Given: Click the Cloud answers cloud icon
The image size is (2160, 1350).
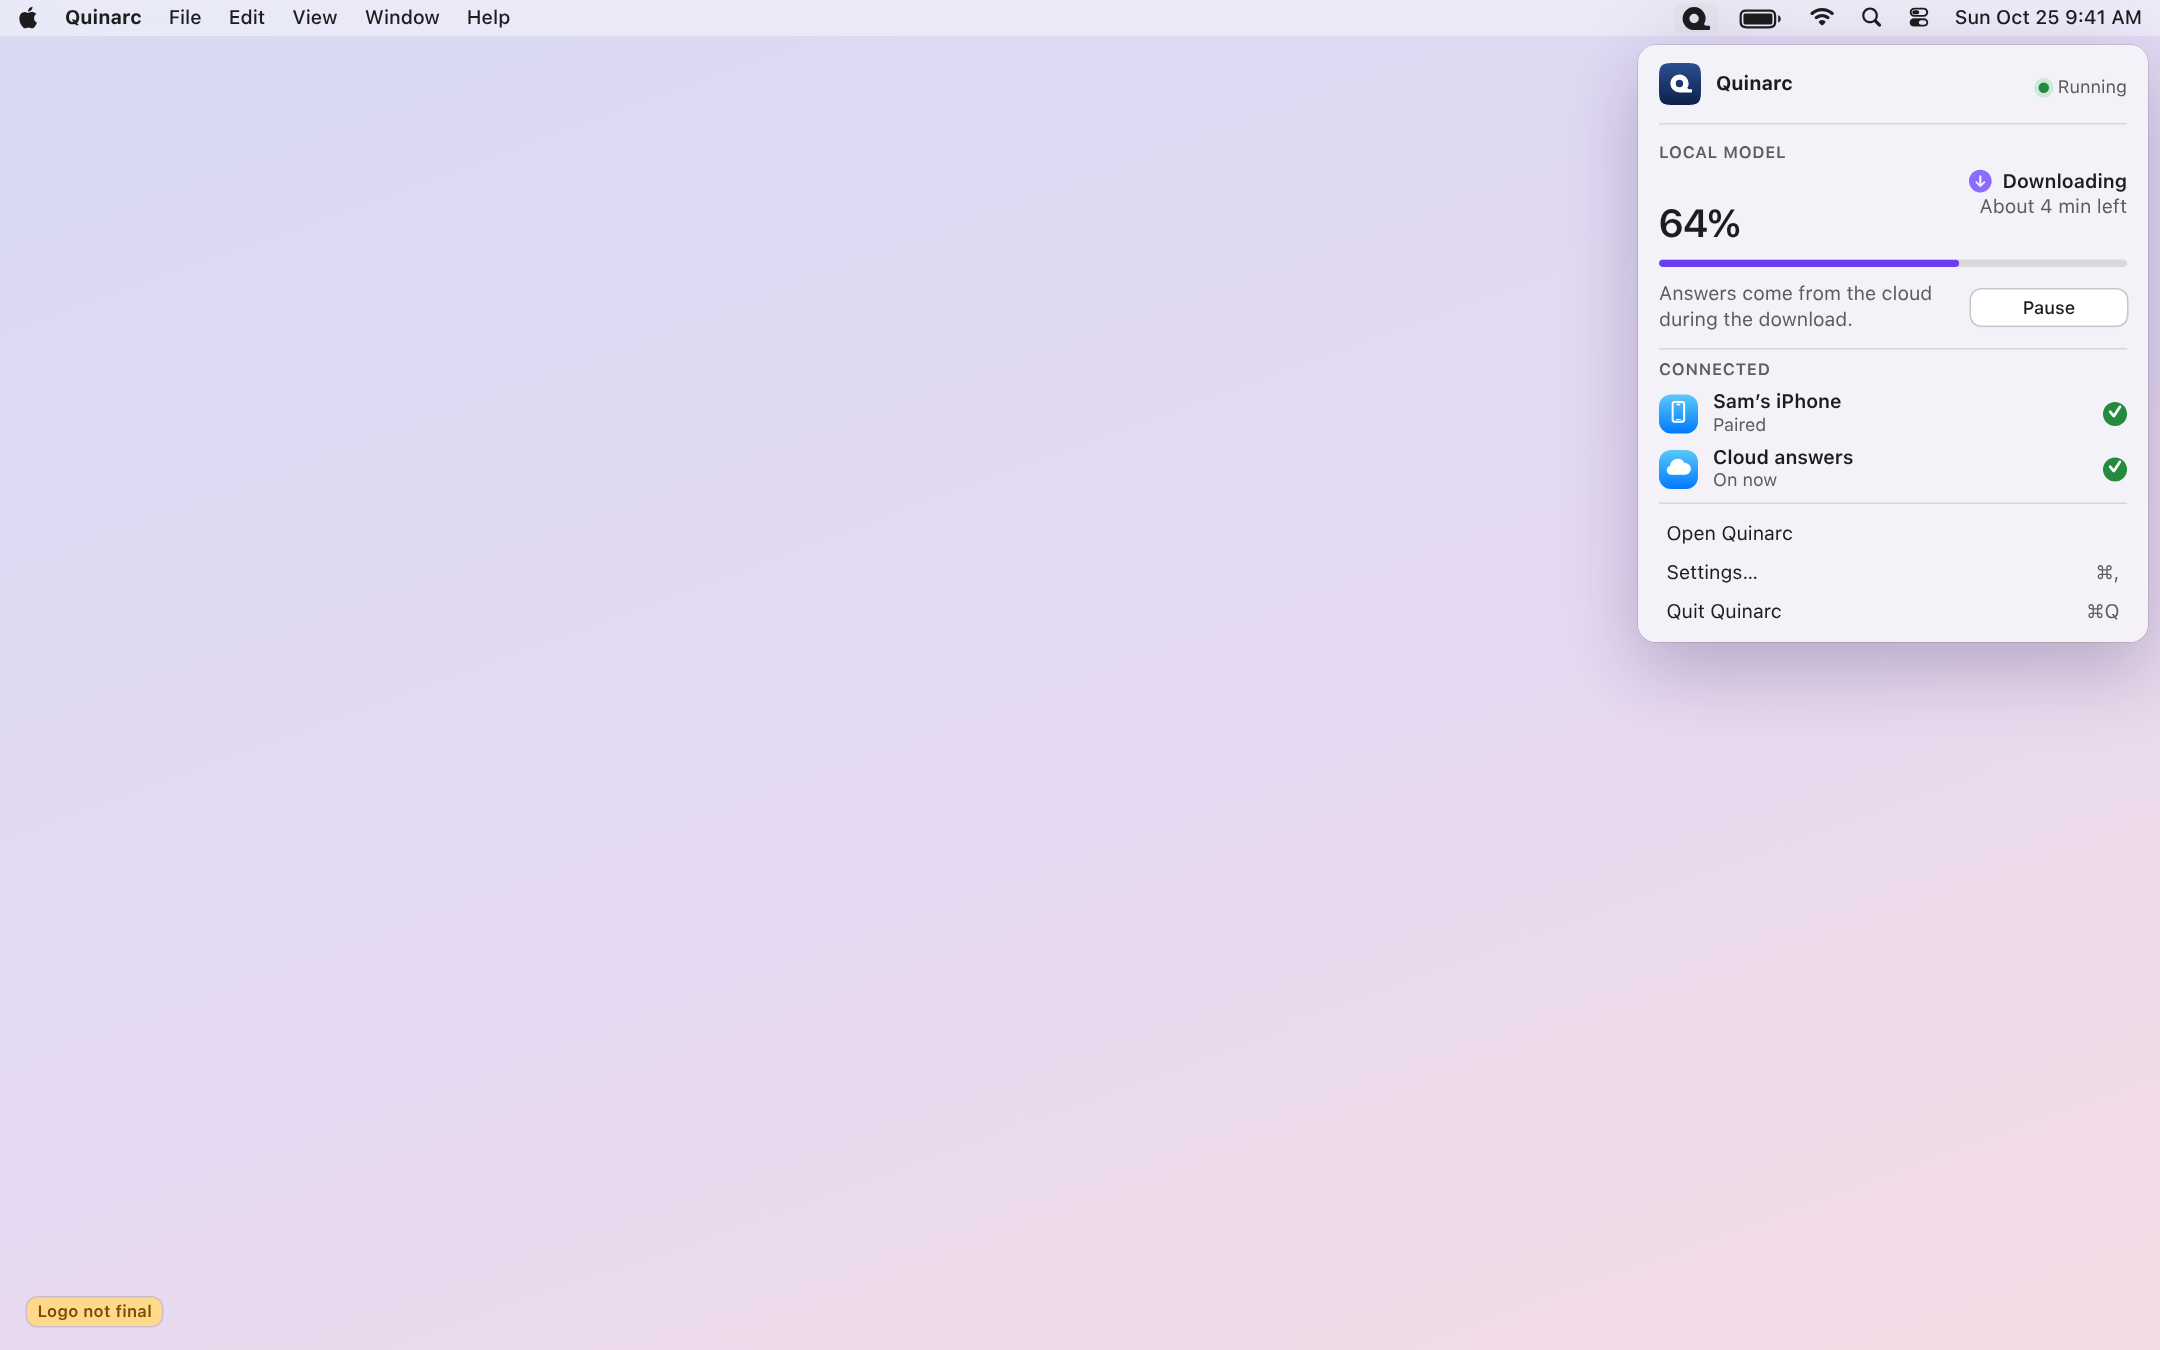Looking at the screenshot, I should click(x=1678, y=469).
